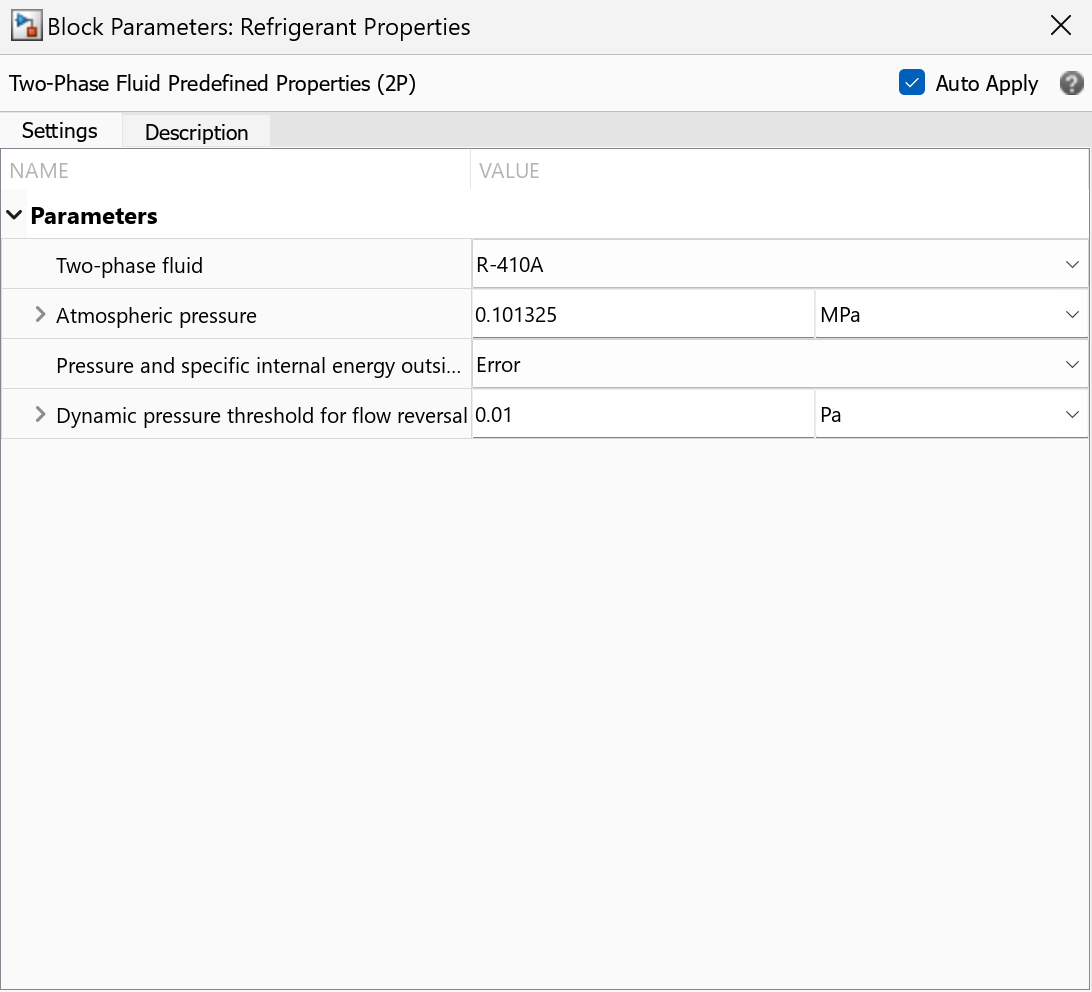1092x992 pixels.
Task: Select the Pressure and specific internal energy row
Action: [258, 365]
